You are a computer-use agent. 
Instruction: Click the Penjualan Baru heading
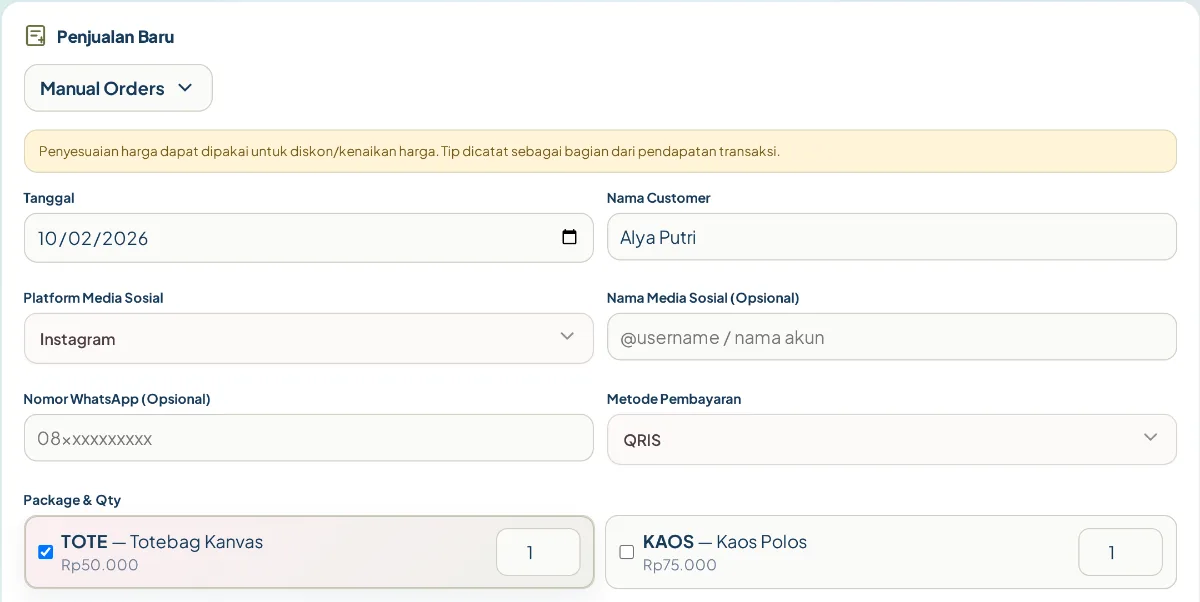(x=115, y=37)
